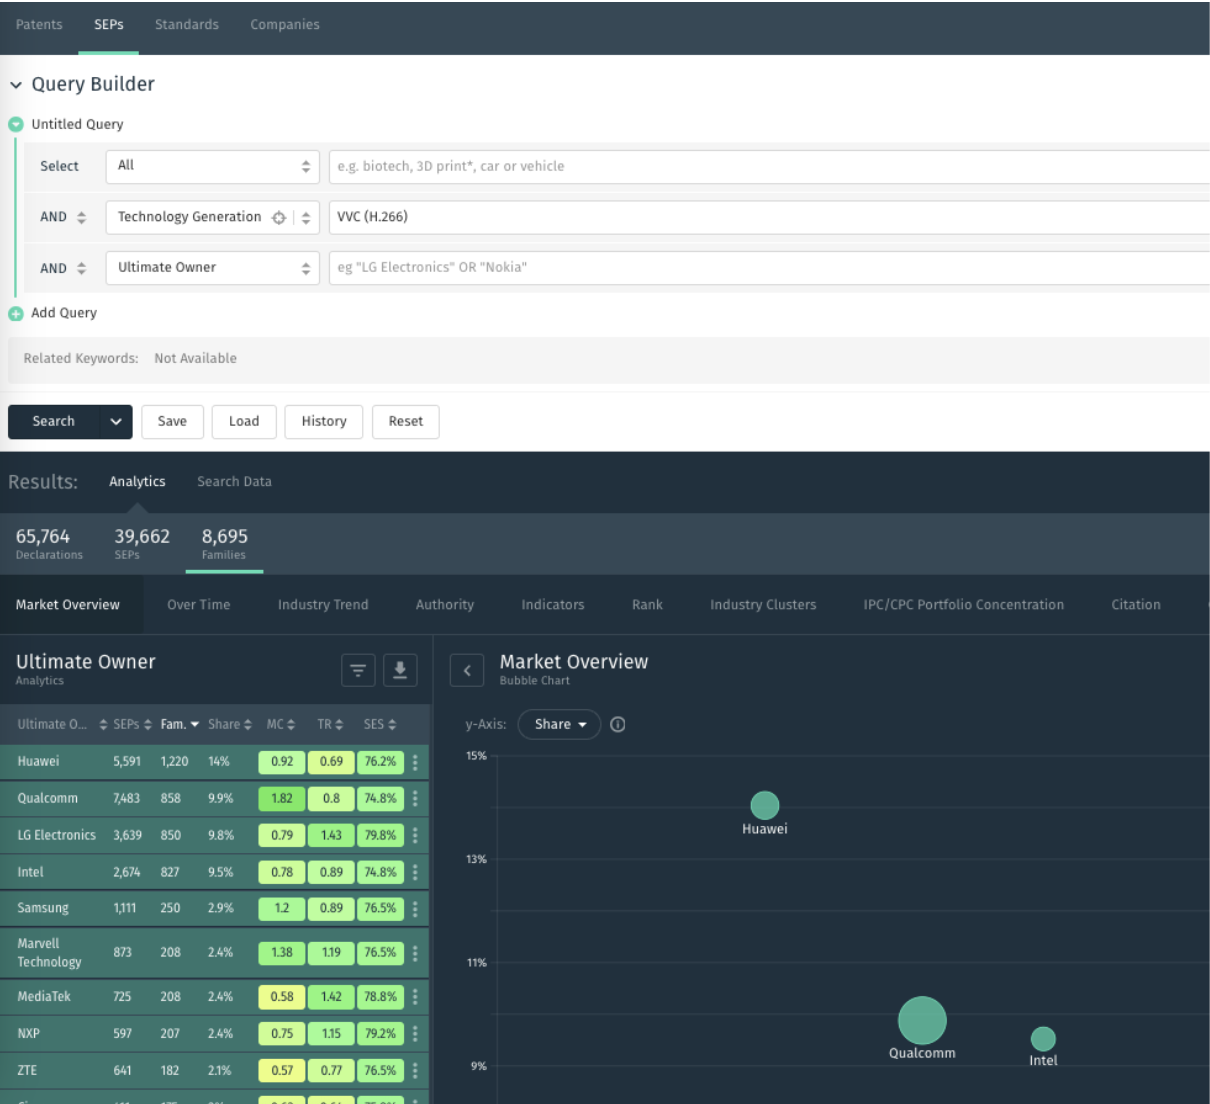Sort table by SEPs column
This screenshot has width=1210, height=1104.
[x=132, y=725]
